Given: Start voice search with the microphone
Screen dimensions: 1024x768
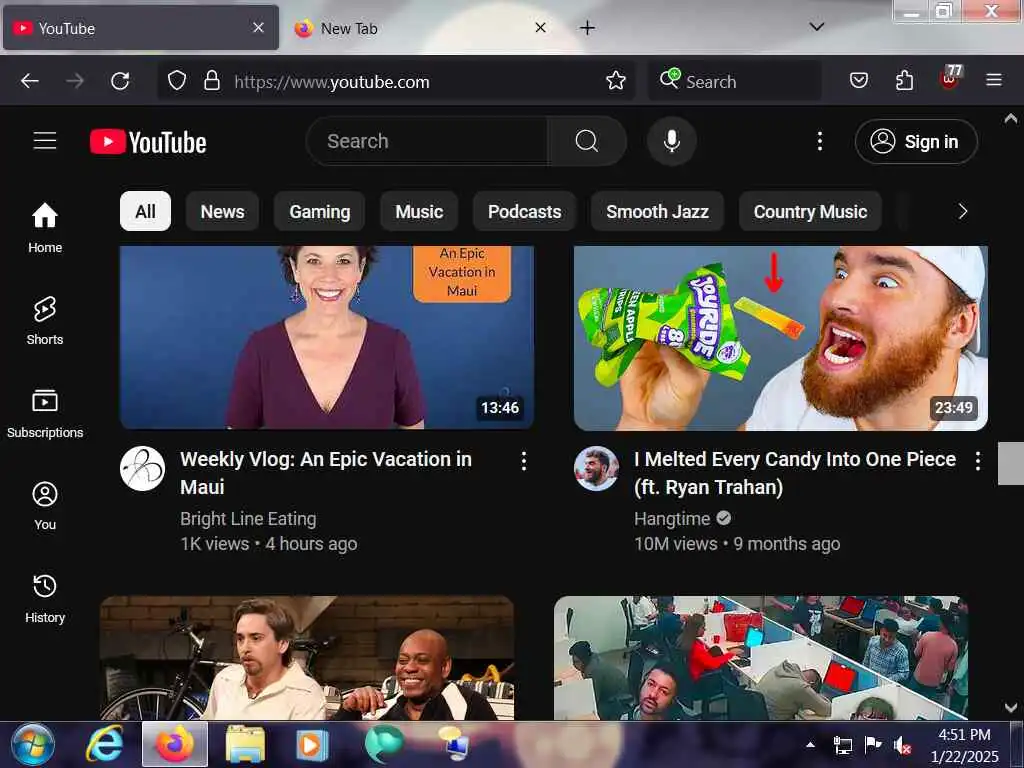Looking at the screenshot, I should 671,141.
